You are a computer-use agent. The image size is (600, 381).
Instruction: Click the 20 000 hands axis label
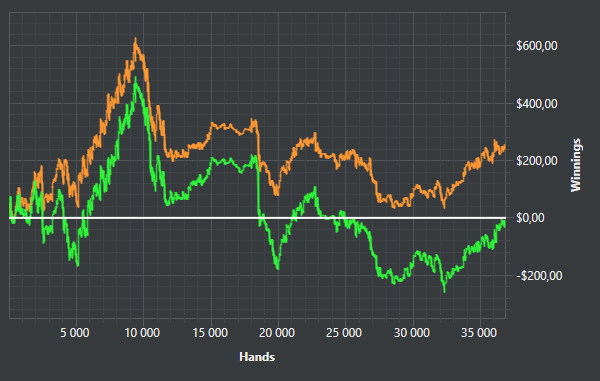pos(277,333)
